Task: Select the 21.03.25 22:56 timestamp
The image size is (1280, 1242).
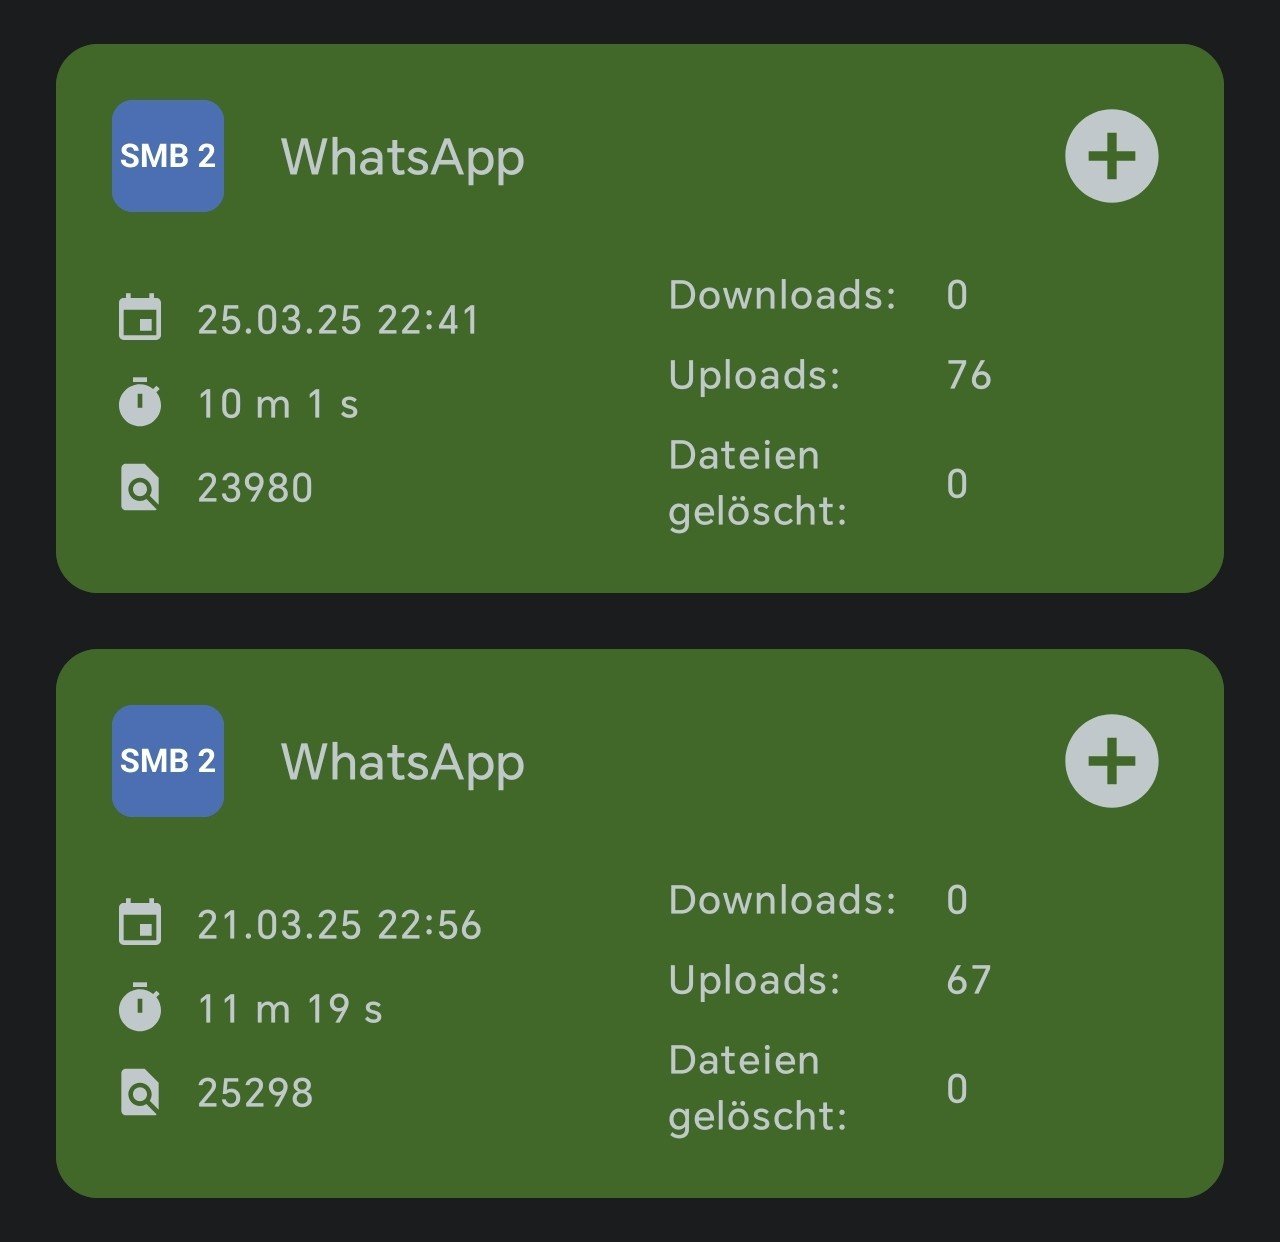Action: pos(339,925)
